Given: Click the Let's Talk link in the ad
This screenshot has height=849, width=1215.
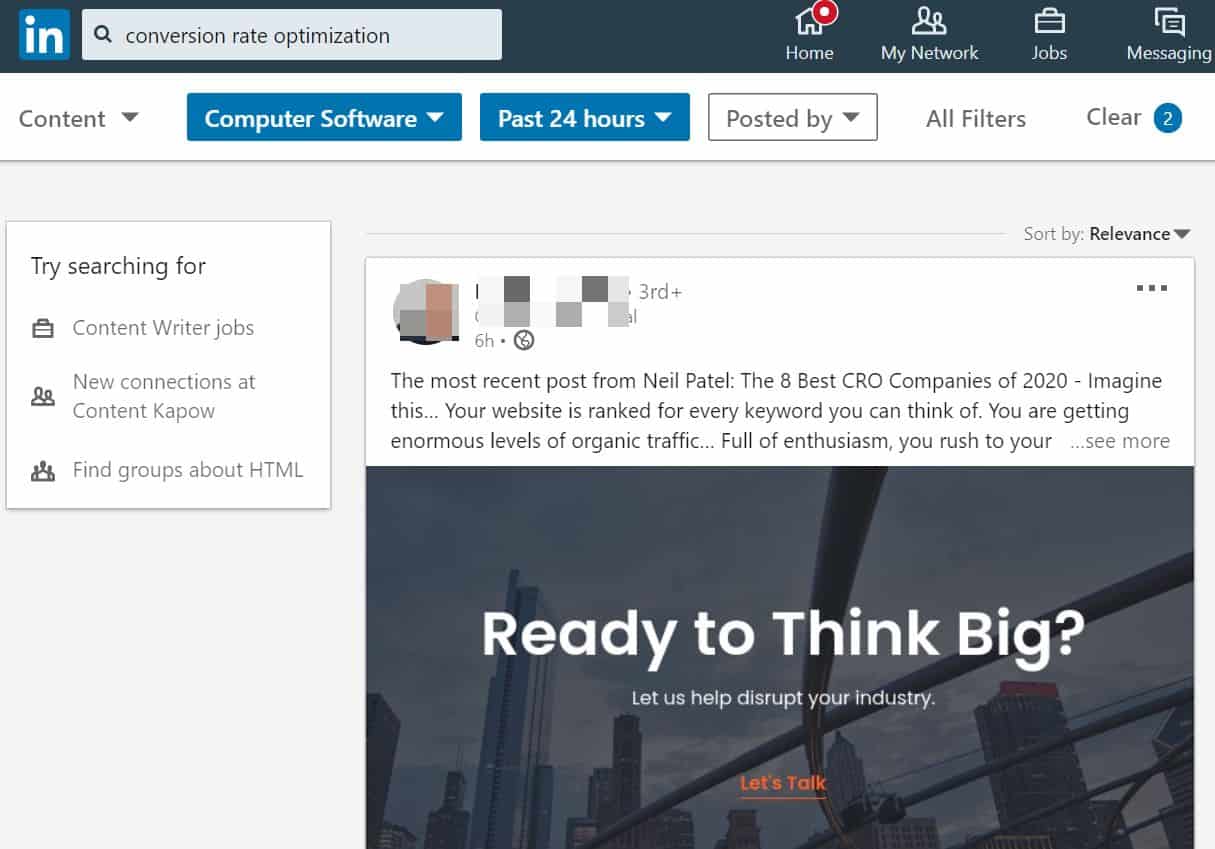Looking at the screenshot, I should (782, 783).
